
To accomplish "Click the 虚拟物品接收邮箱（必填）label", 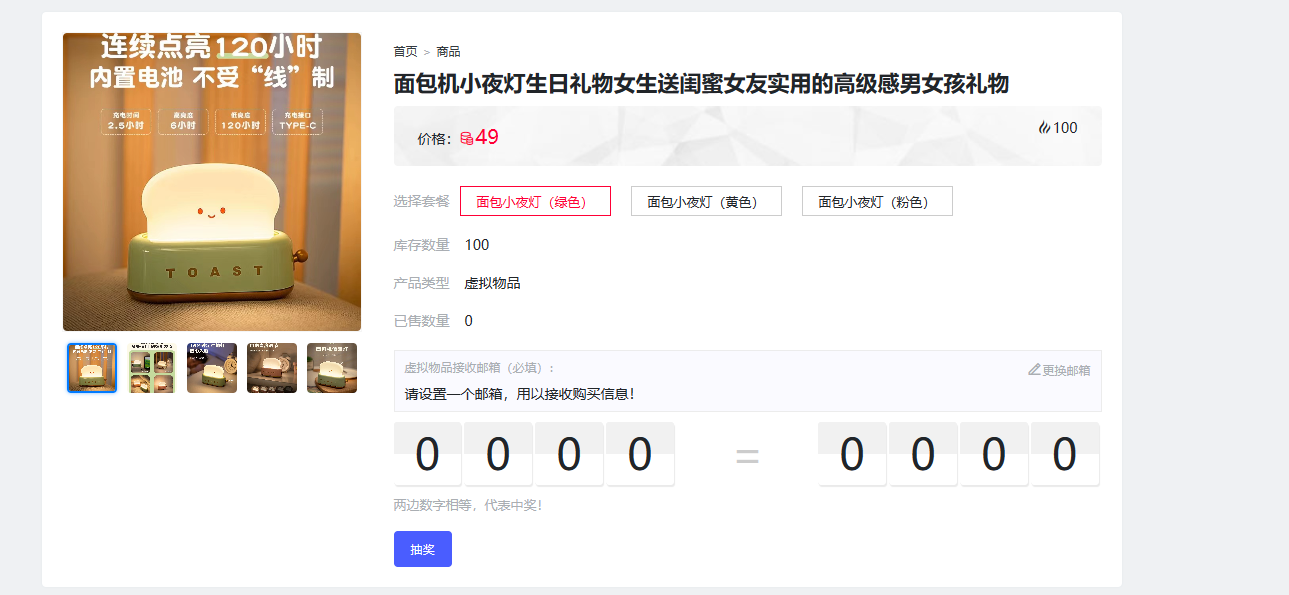I will click(479, 368).
